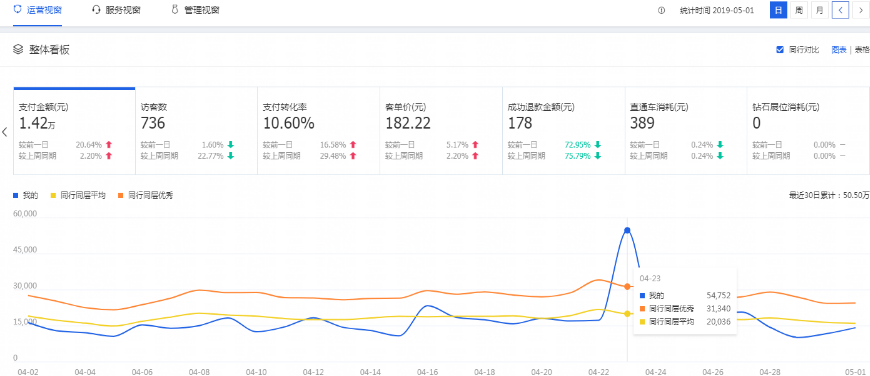The image size is (870, 376).
Task: Click the 管理视窗 medal icon
Action: 175,10
